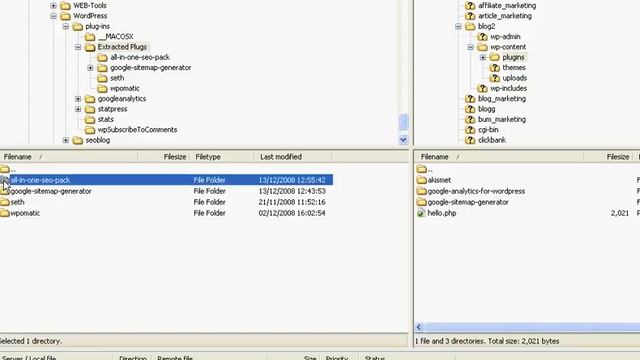The width and height of the screenshot is (640, 360).
Task: Click the parent '..' folder icon in local list
Action: [4, 169]
